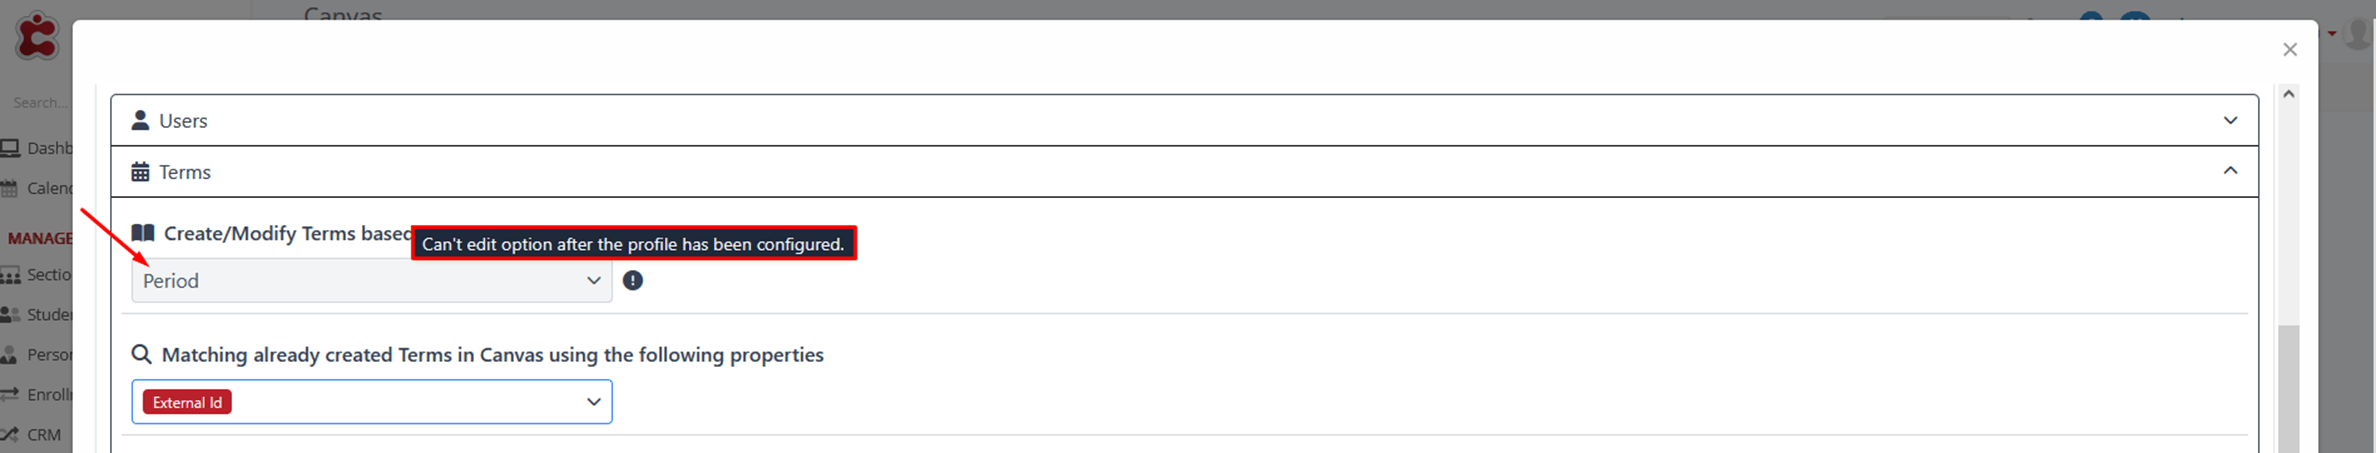The image size is (2376, 453).
Task: Open Enrollments in the sidebar
Action: [x=36, y=395]
